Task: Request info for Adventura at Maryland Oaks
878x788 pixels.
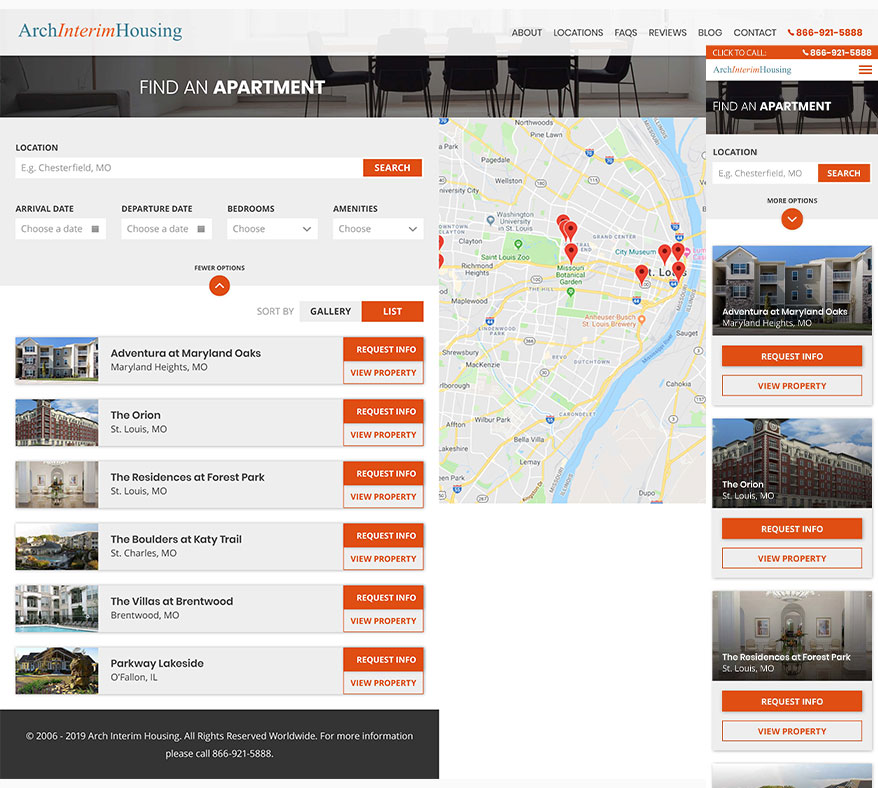Action: pyautogui.click(x=384, y=349)
